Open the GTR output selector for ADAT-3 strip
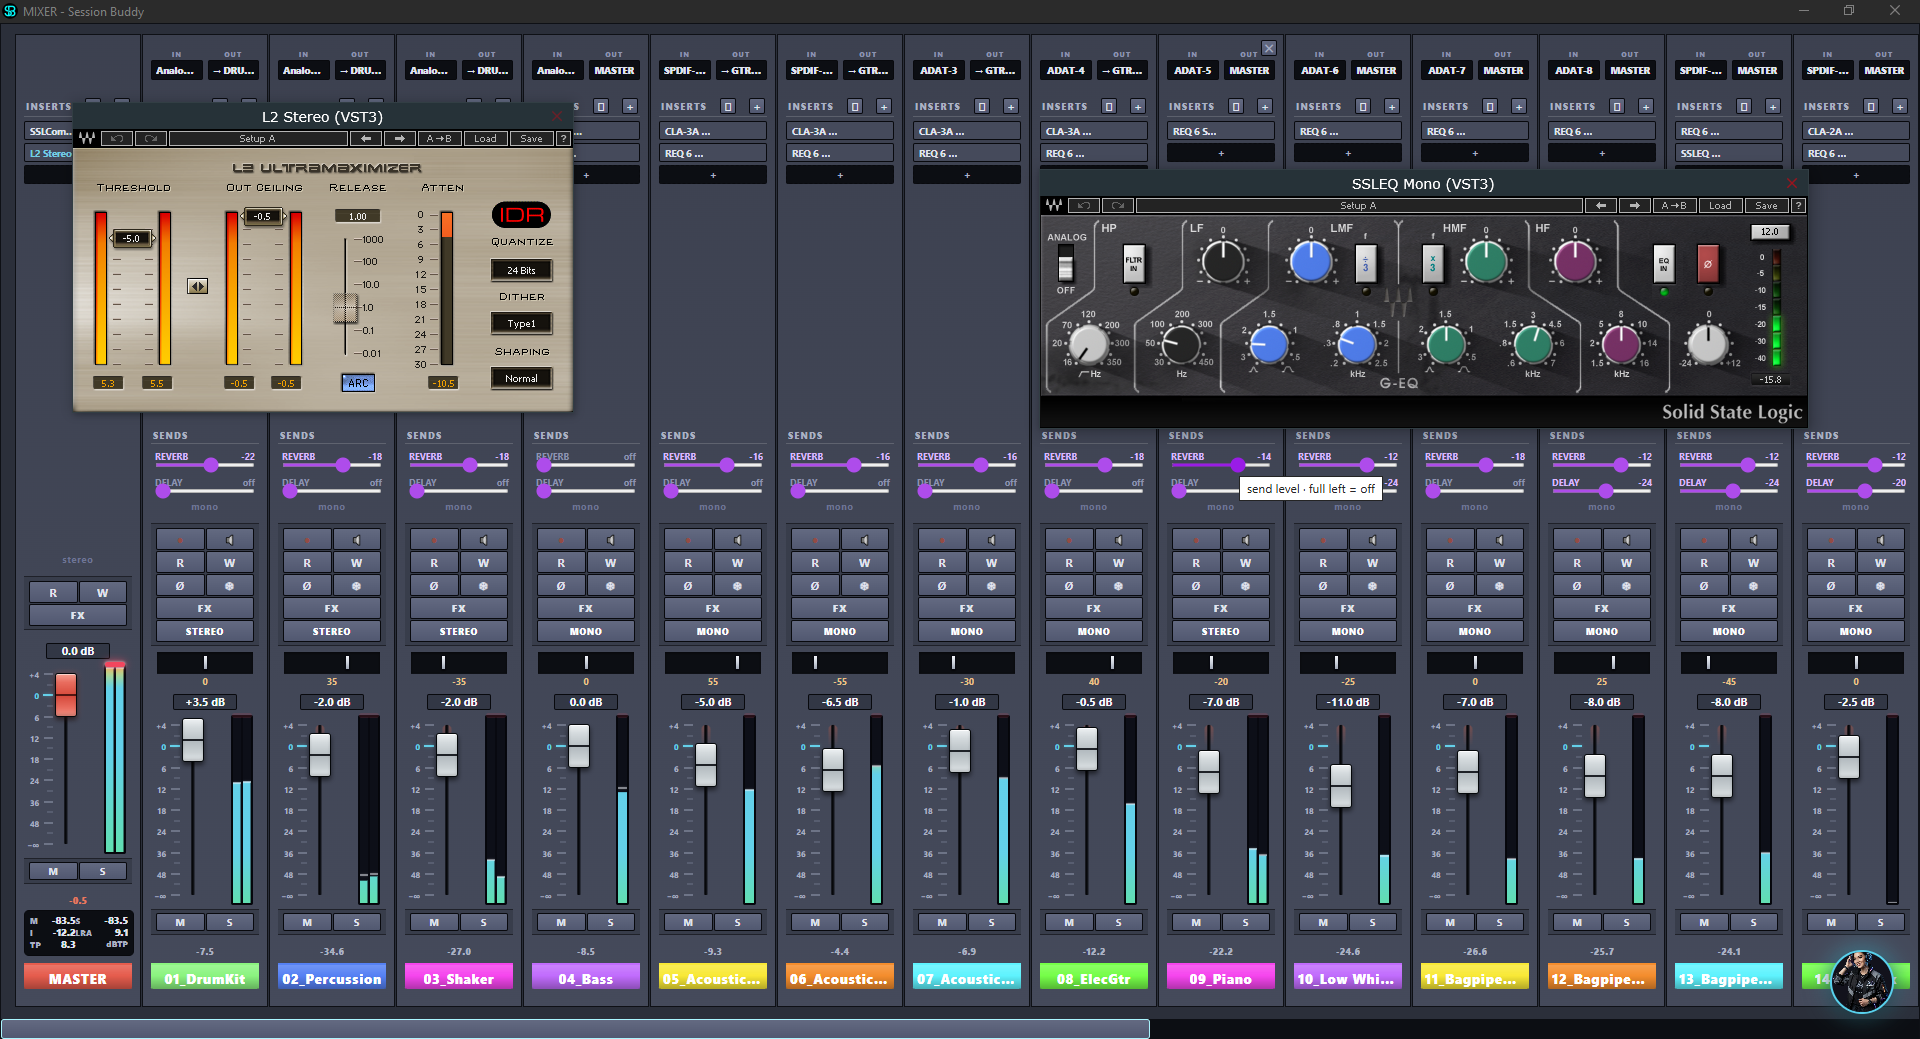The image size is (1920, 1039). pos(994,71)
